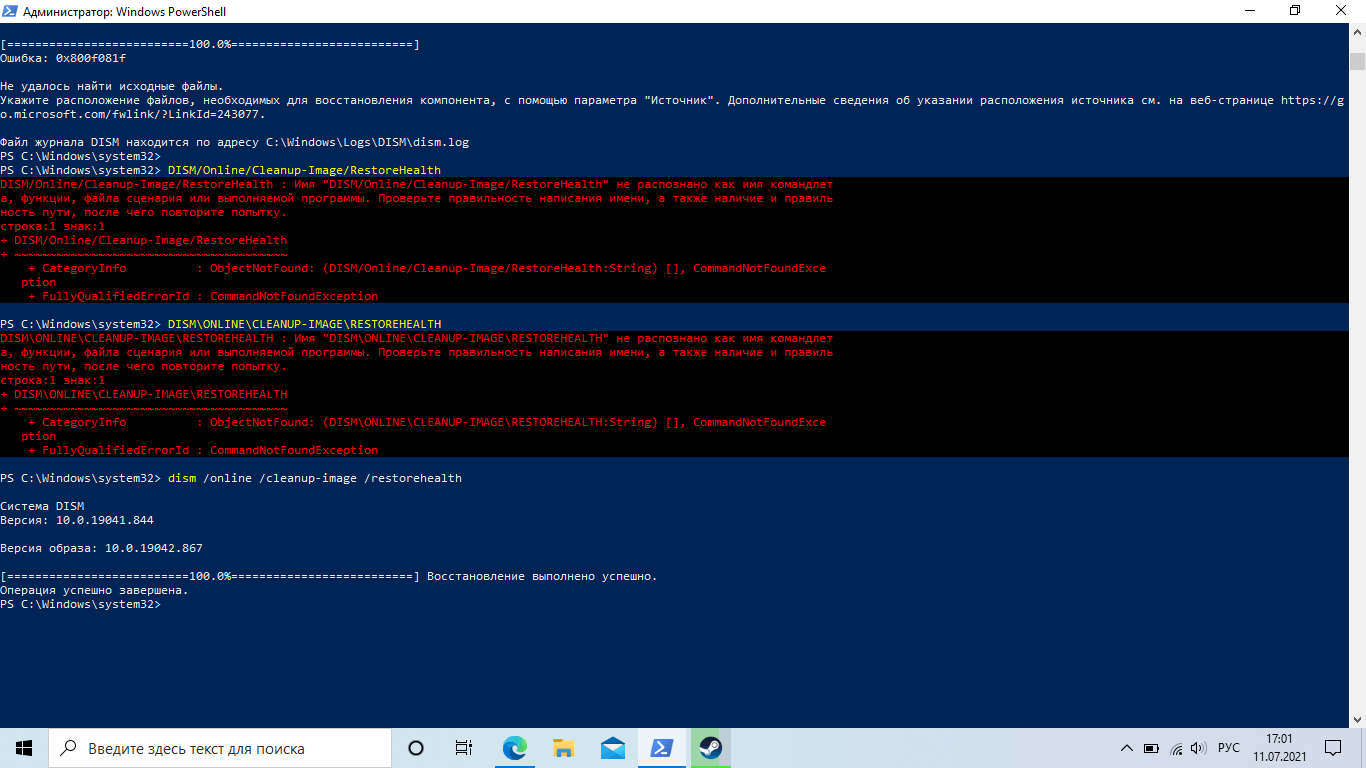Click CategoryInfo line mentioning DISM/Online/Cleanup-Image

point(427,268)
